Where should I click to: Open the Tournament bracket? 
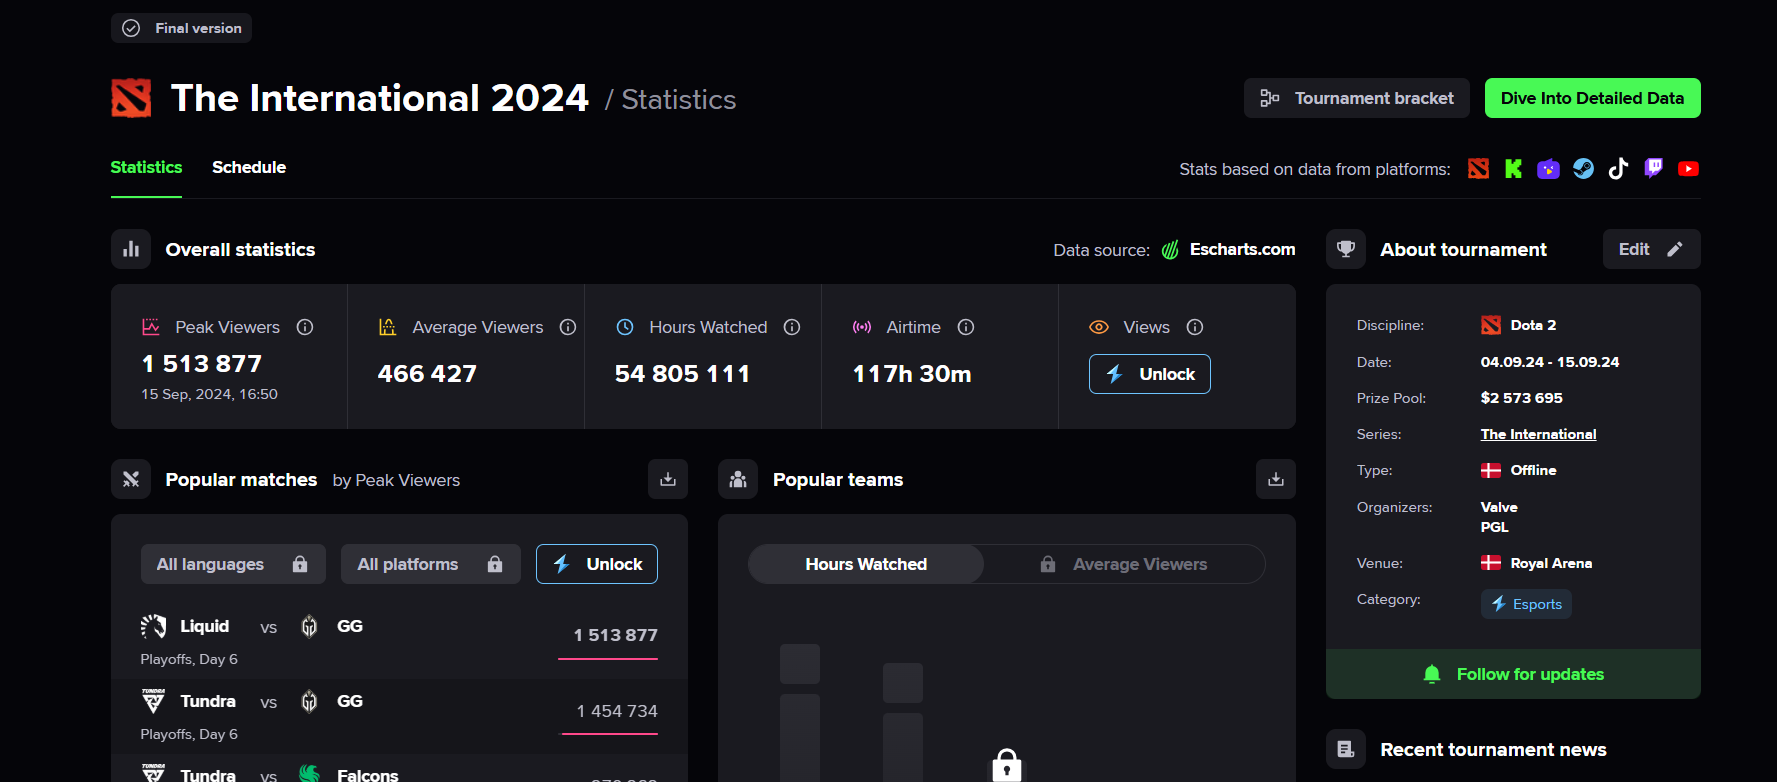[x=1357, y=98]
